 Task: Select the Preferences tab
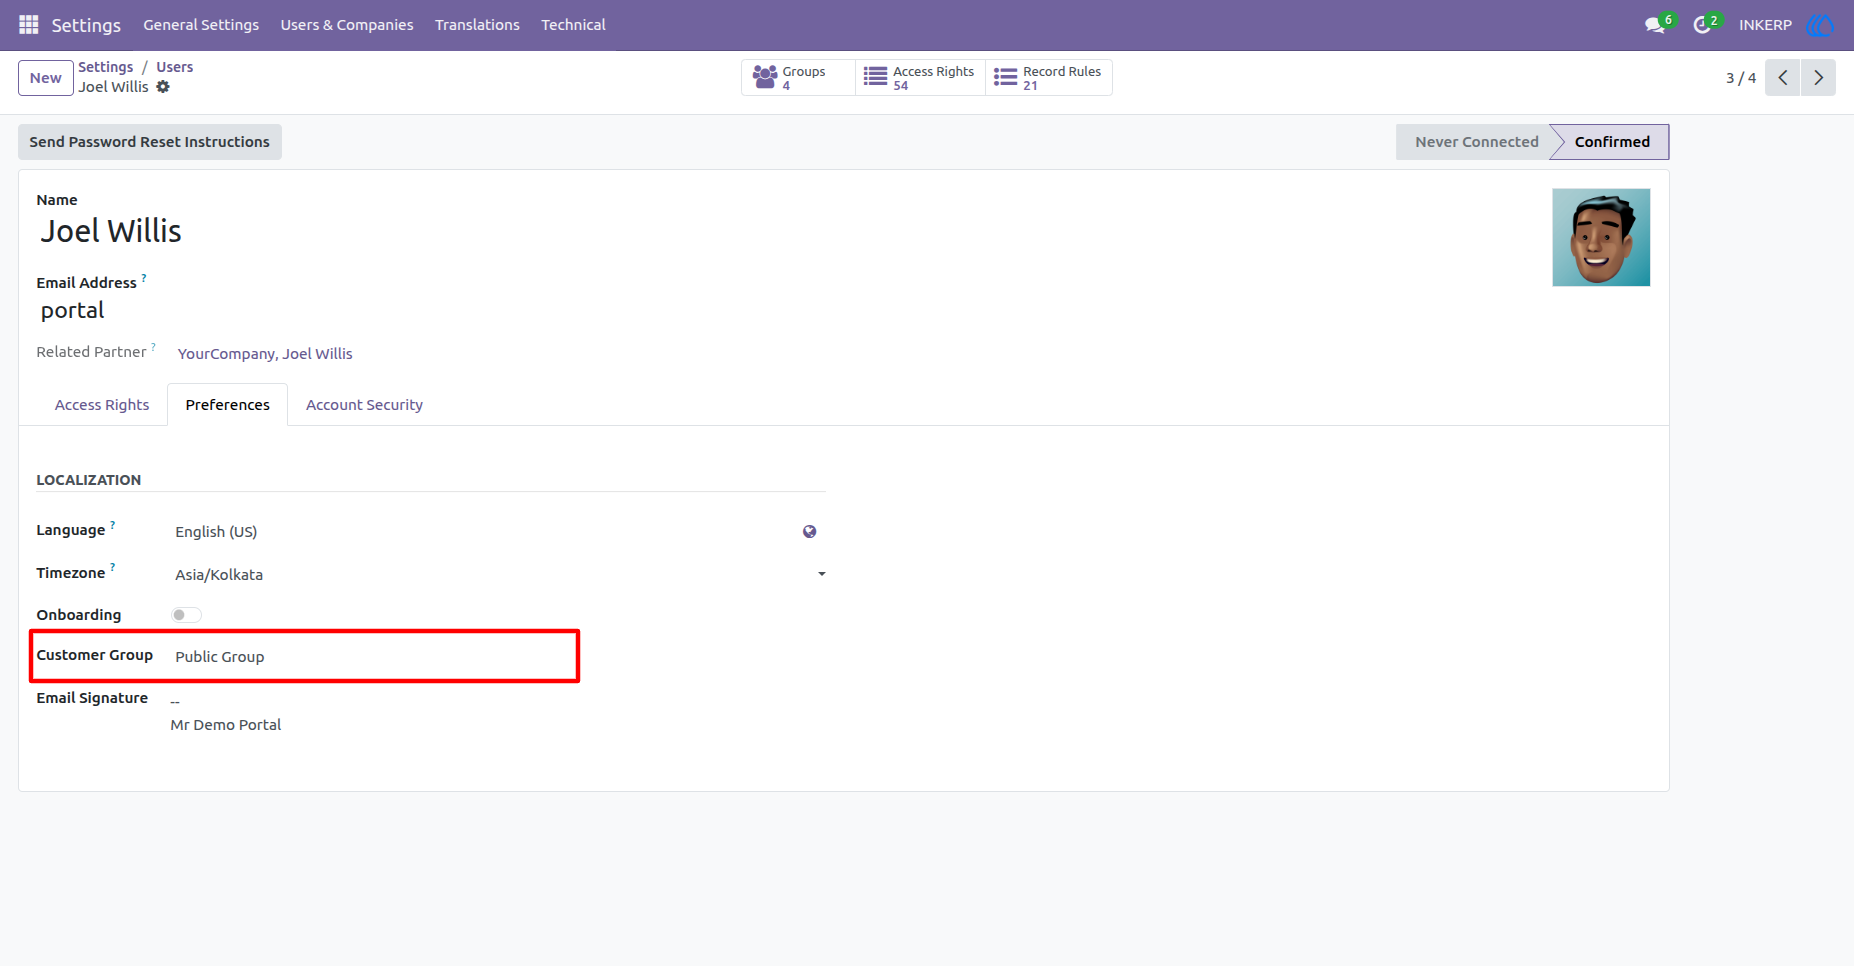click(x=228, y=405)
